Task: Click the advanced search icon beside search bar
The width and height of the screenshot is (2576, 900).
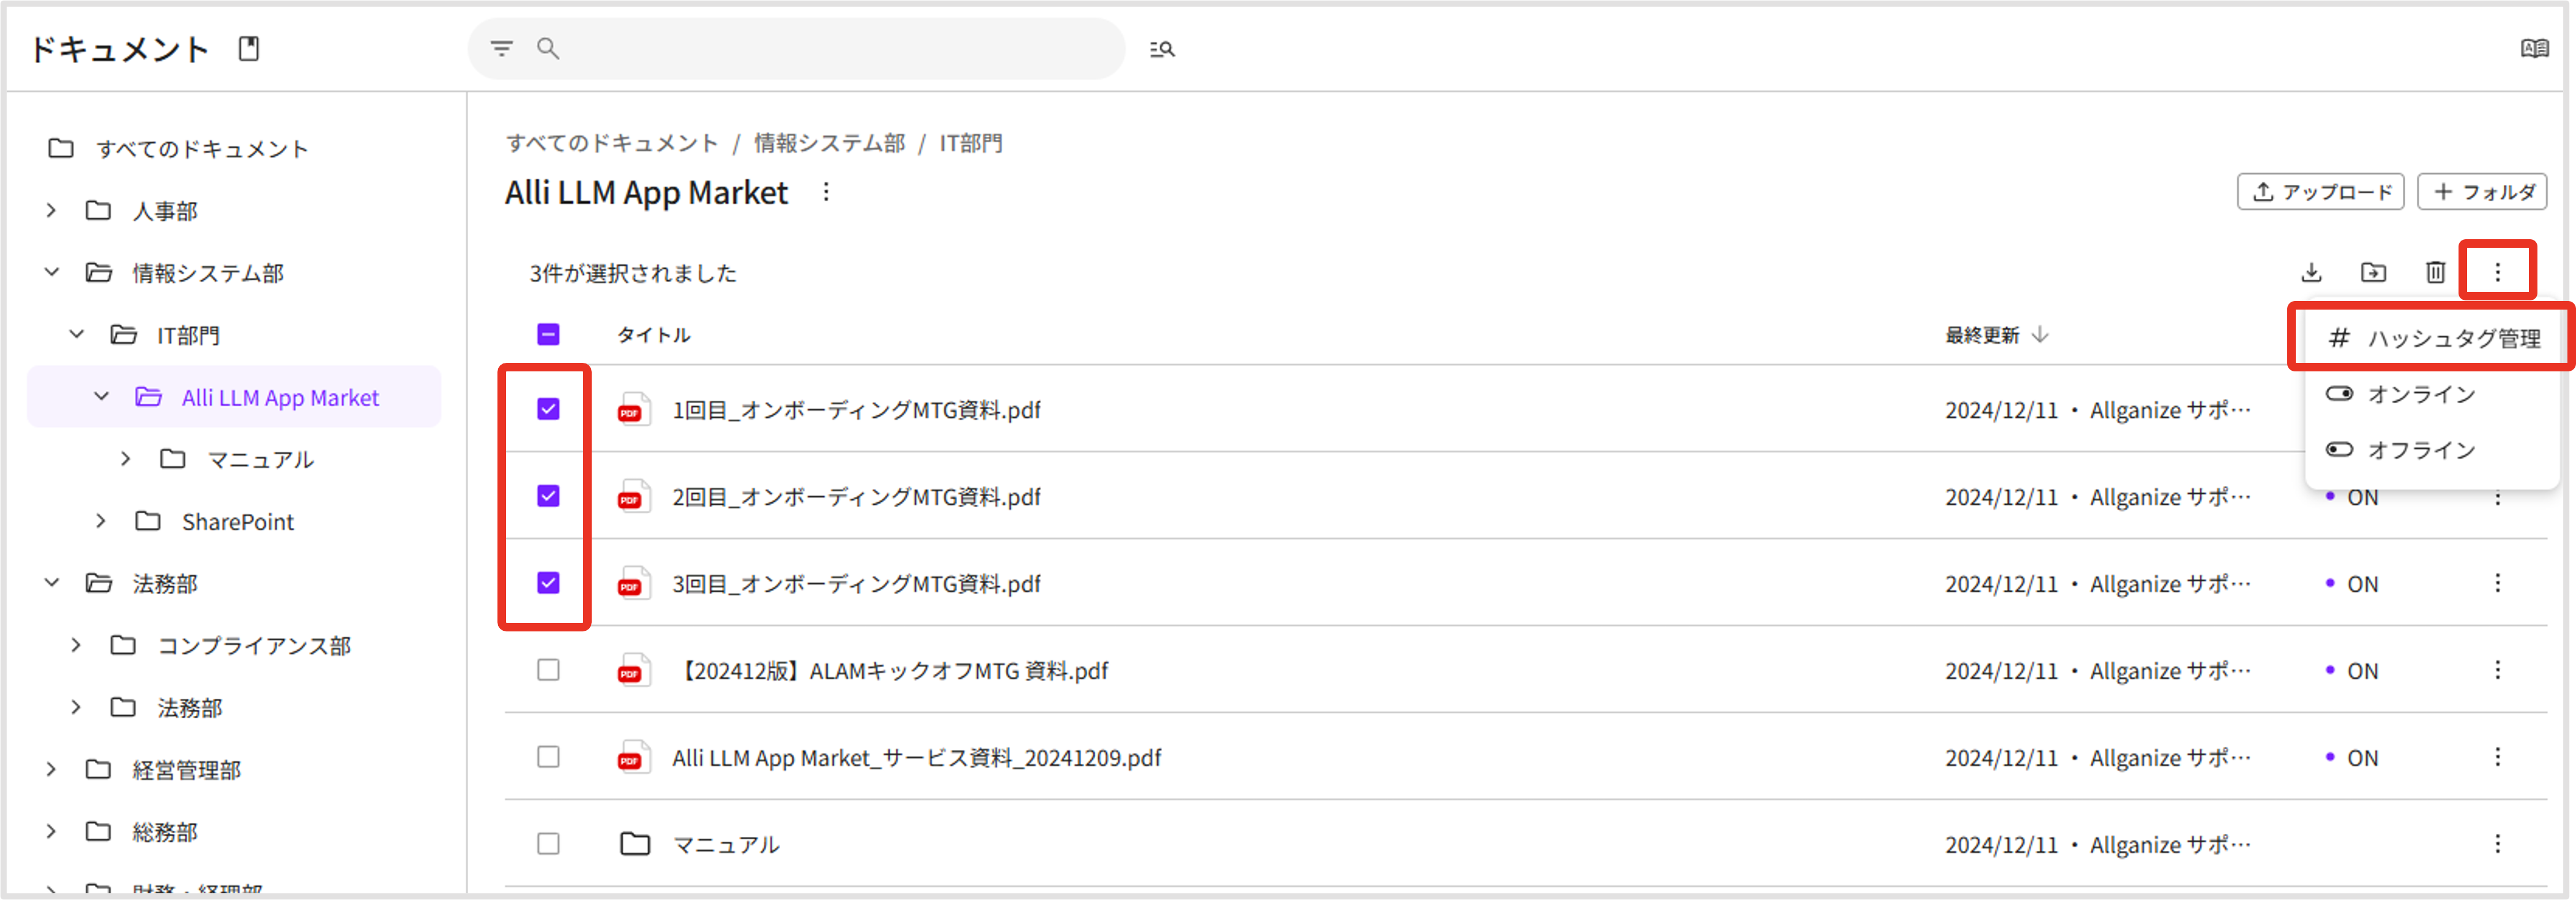Action: coord(1161,49)
